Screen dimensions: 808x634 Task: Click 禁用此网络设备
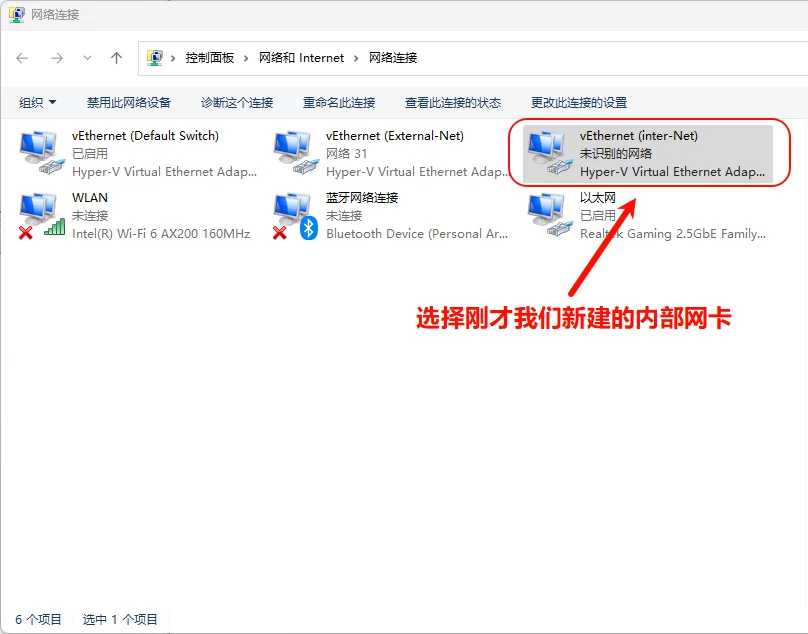(x=129, y=103)
